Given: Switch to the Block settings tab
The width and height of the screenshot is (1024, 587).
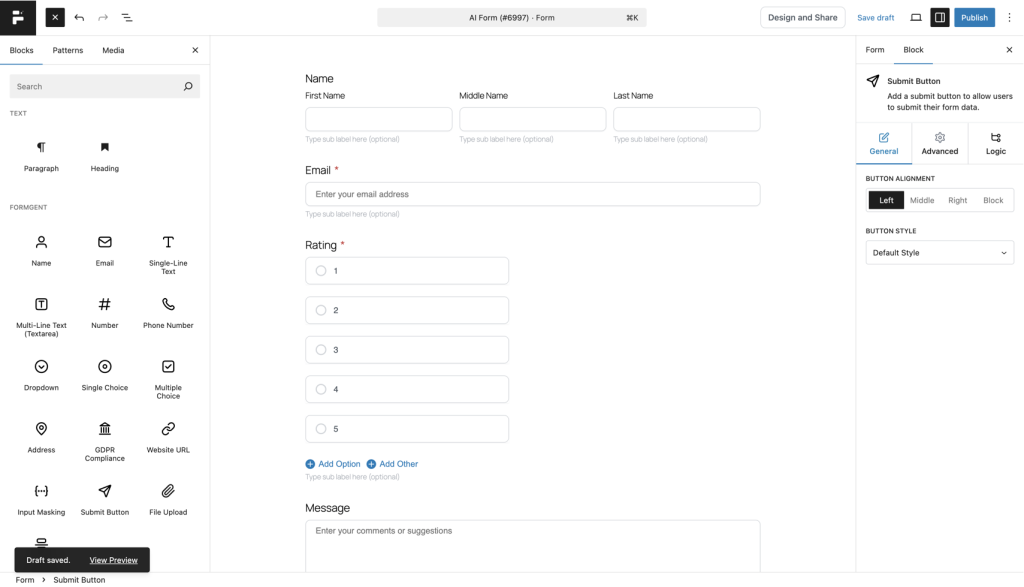Looking at the screenshot, I should point(913,50).
